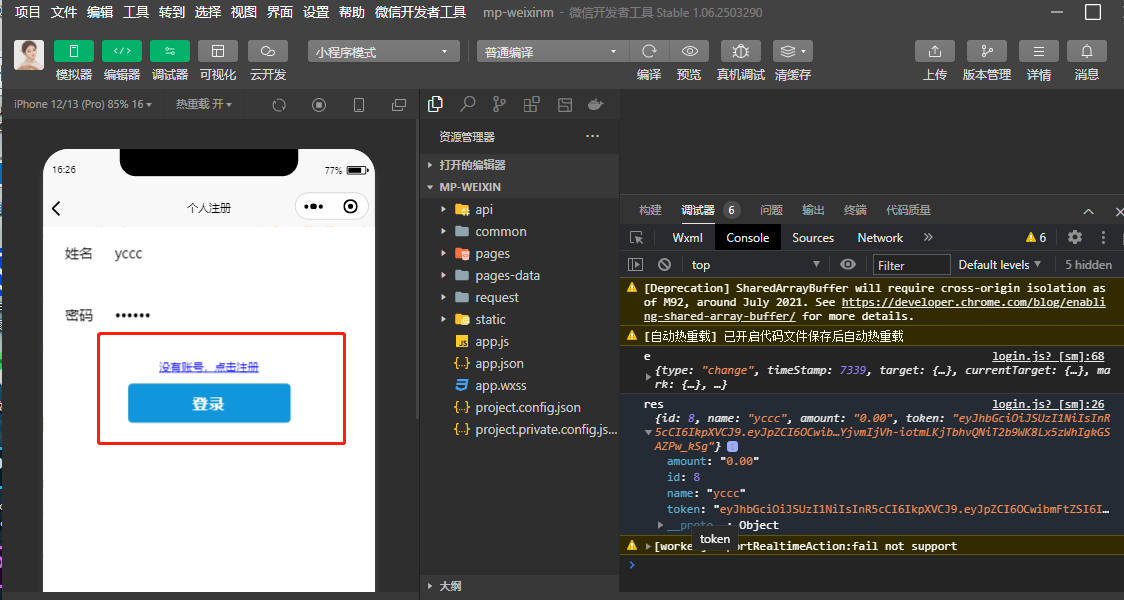Open the 上传 upload icon
The image size is (1124, 600).
(935, 52)
